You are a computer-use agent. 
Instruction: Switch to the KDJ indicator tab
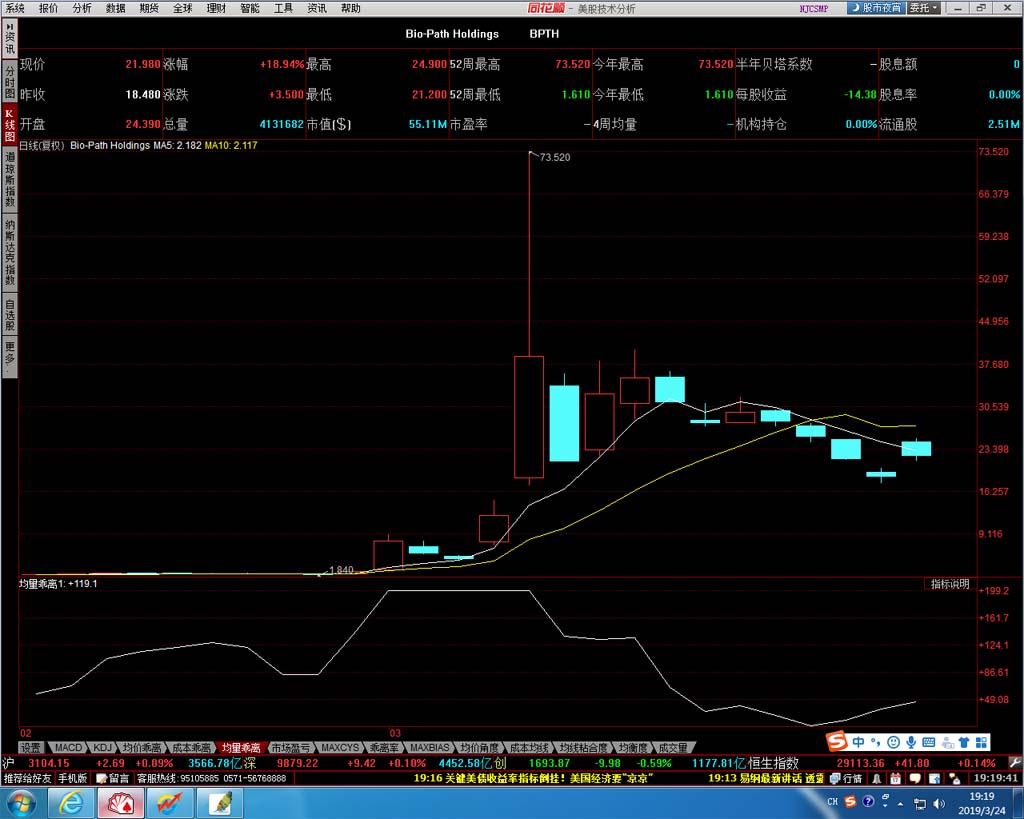coord(102,747)
